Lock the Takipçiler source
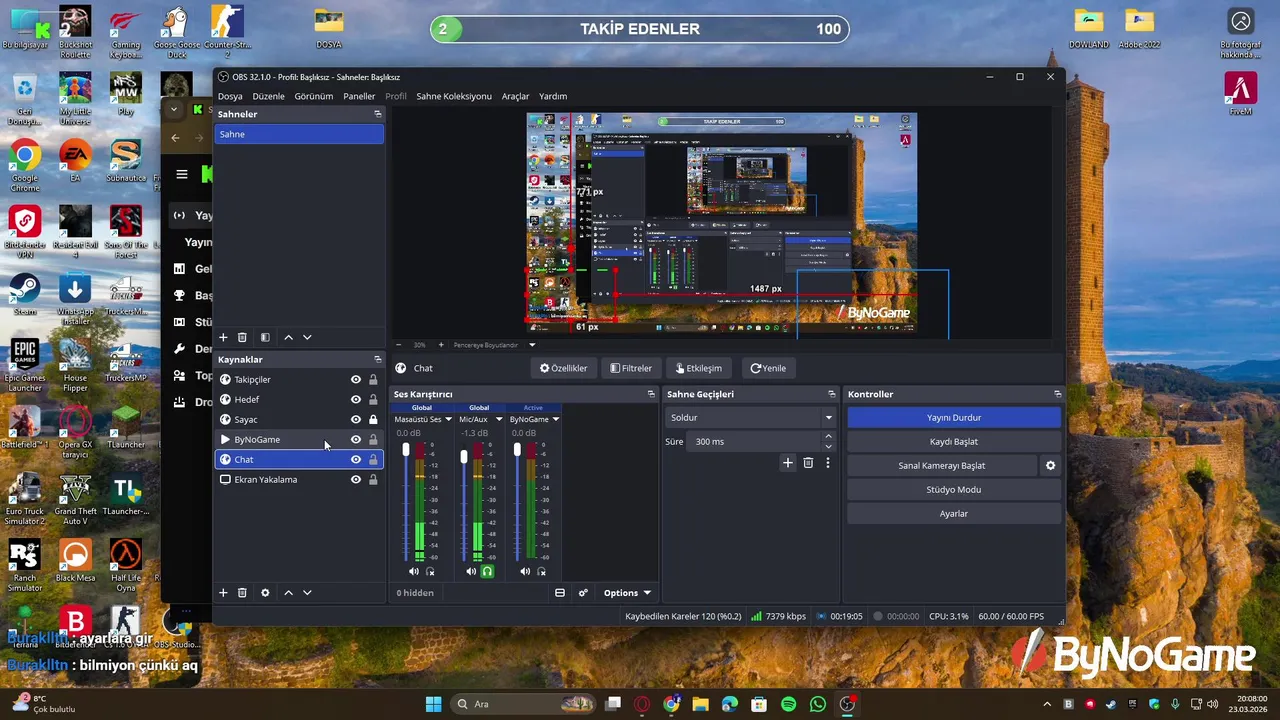Image resolution: width=1280 pixels, height=720 pixels. click(x=373, y=380)
